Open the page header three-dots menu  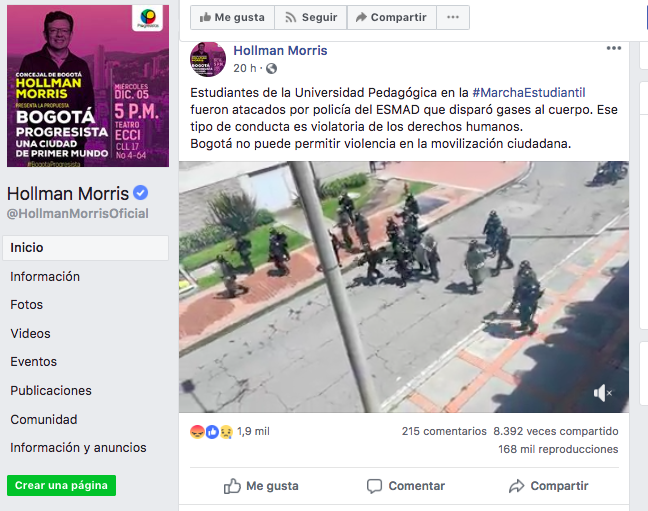pyautogui.click(x=453, y=17)
